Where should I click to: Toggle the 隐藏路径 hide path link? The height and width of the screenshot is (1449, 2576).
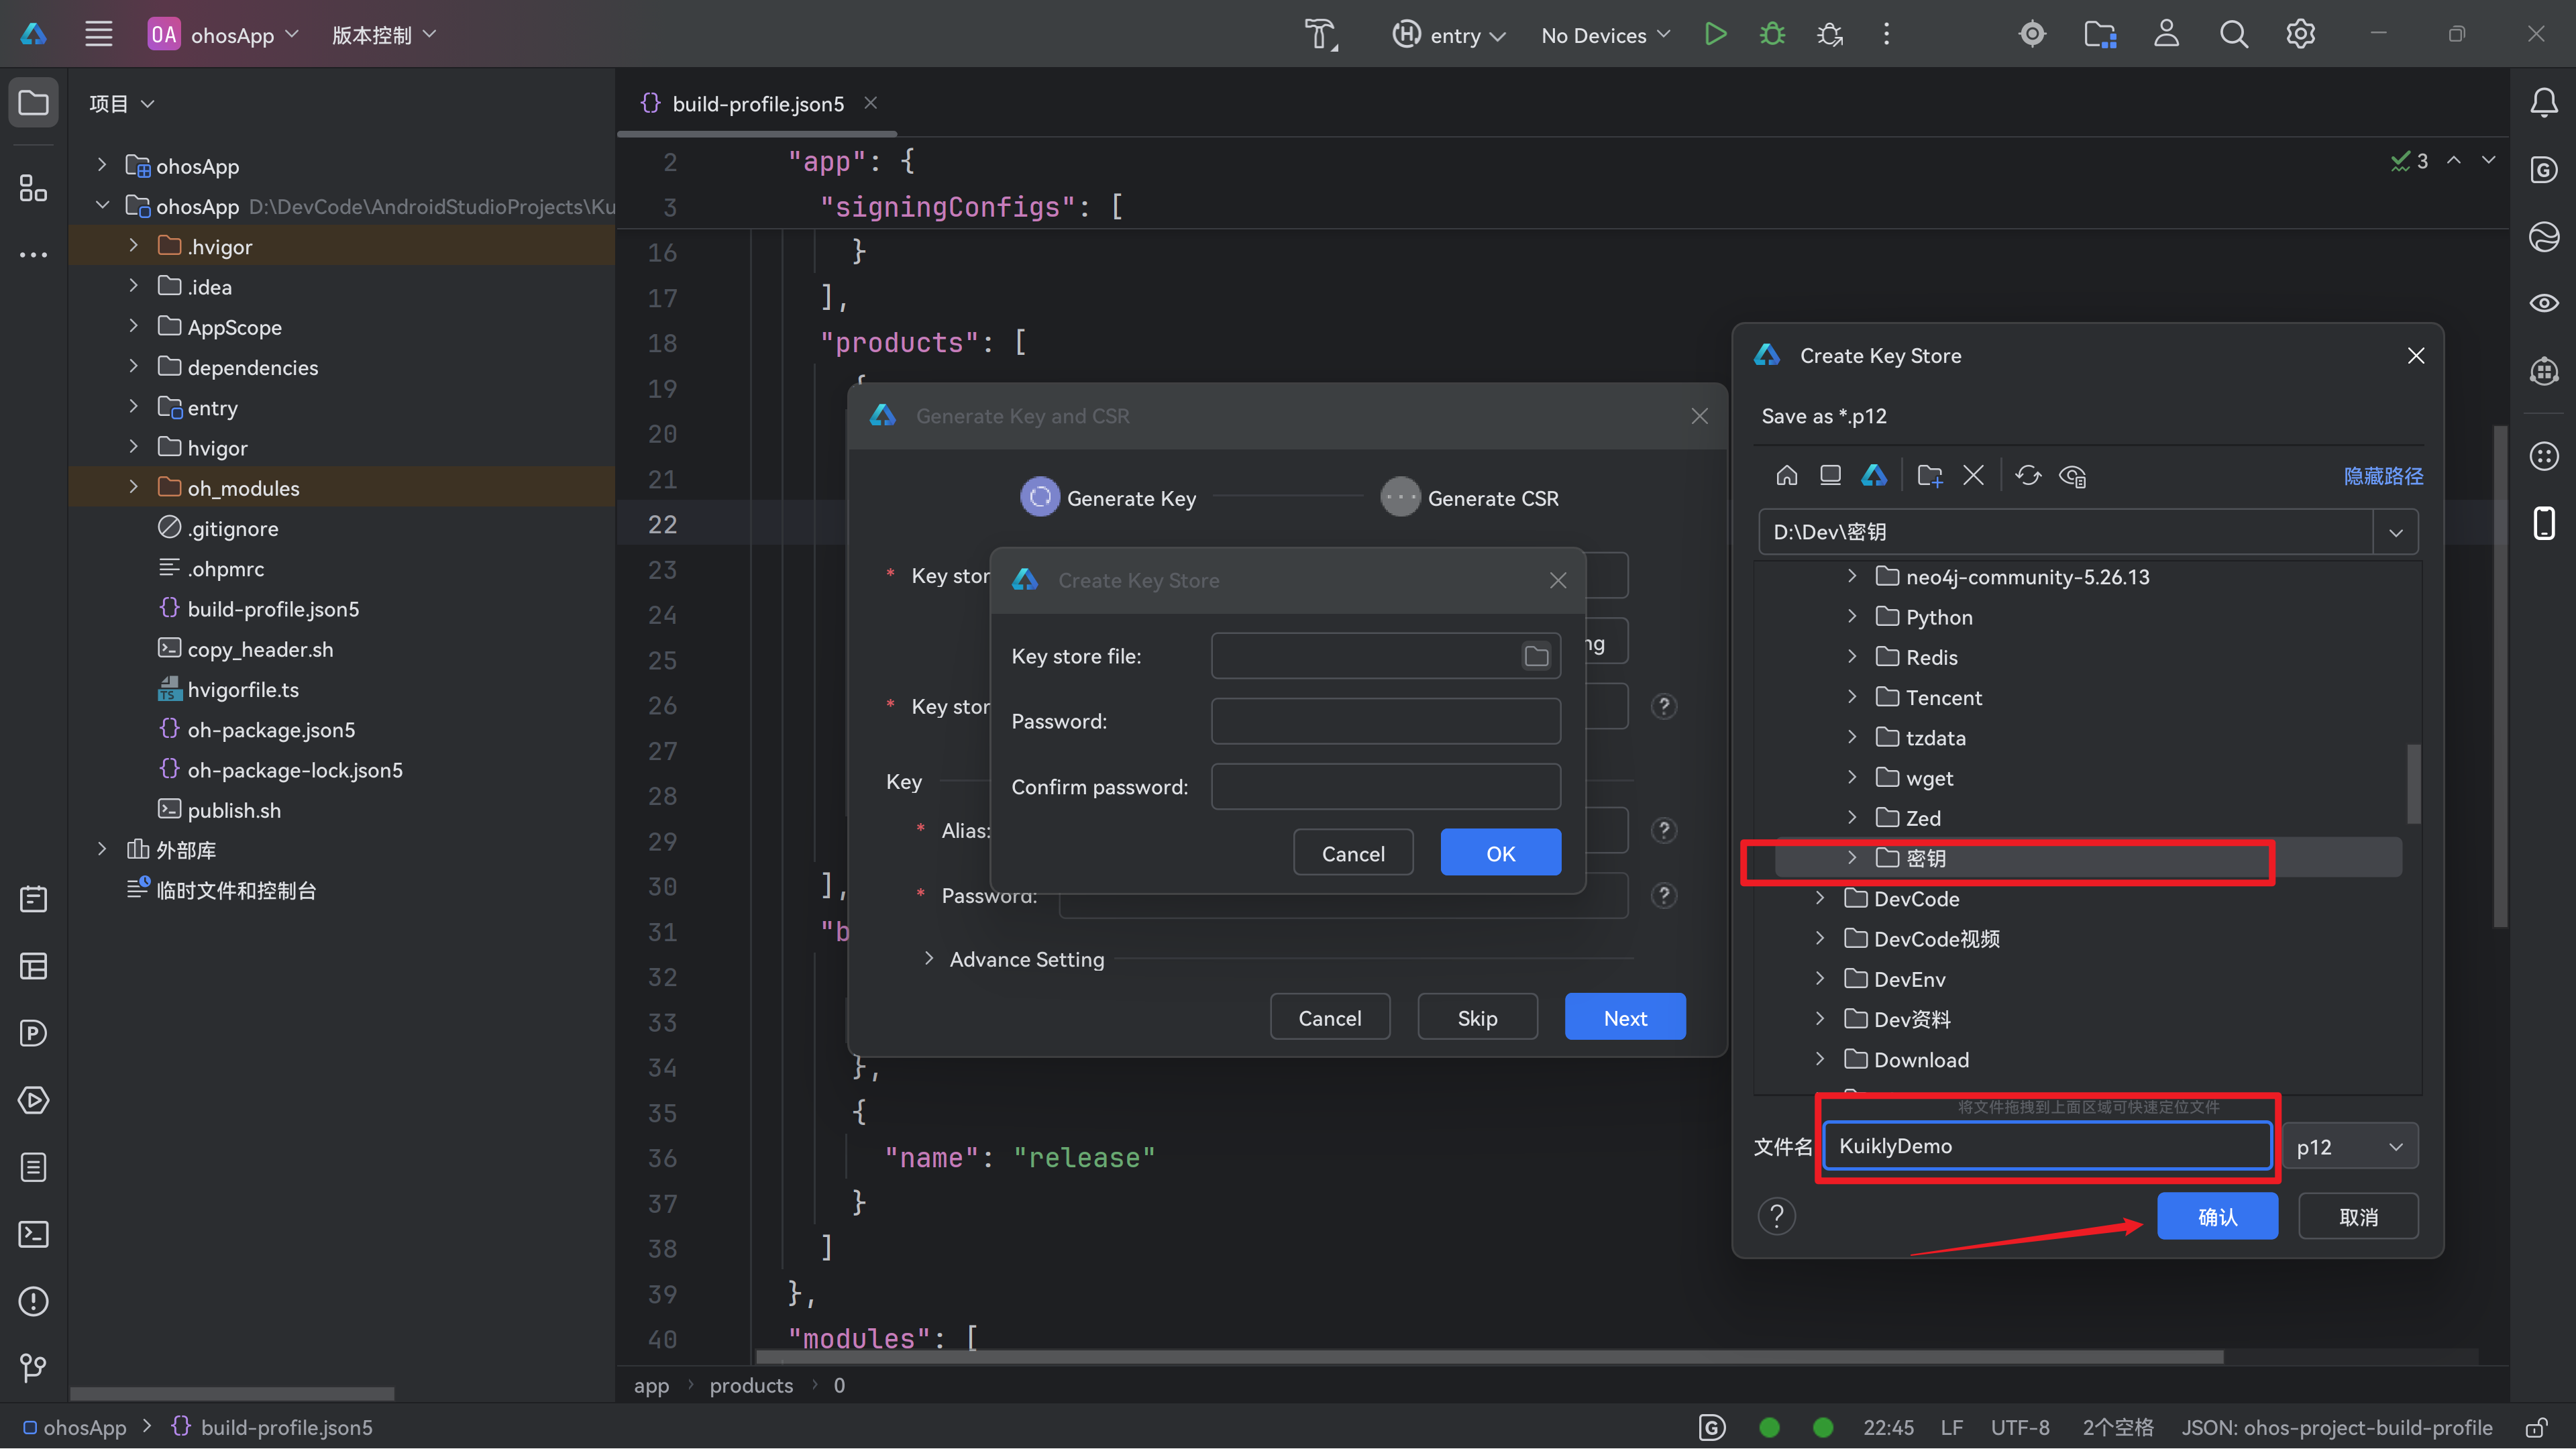[2383, 476]
